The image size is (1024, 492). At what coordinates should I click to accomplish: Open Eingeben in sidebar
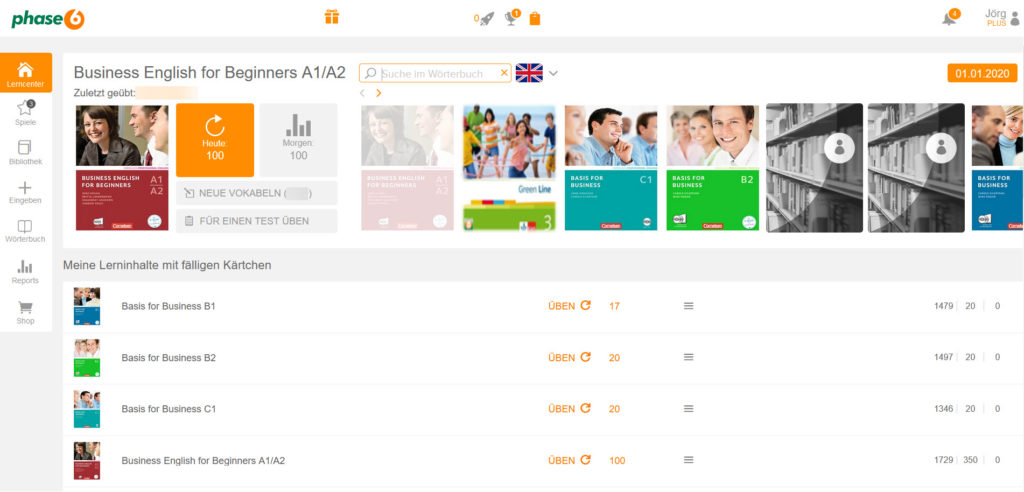[25, 192]
